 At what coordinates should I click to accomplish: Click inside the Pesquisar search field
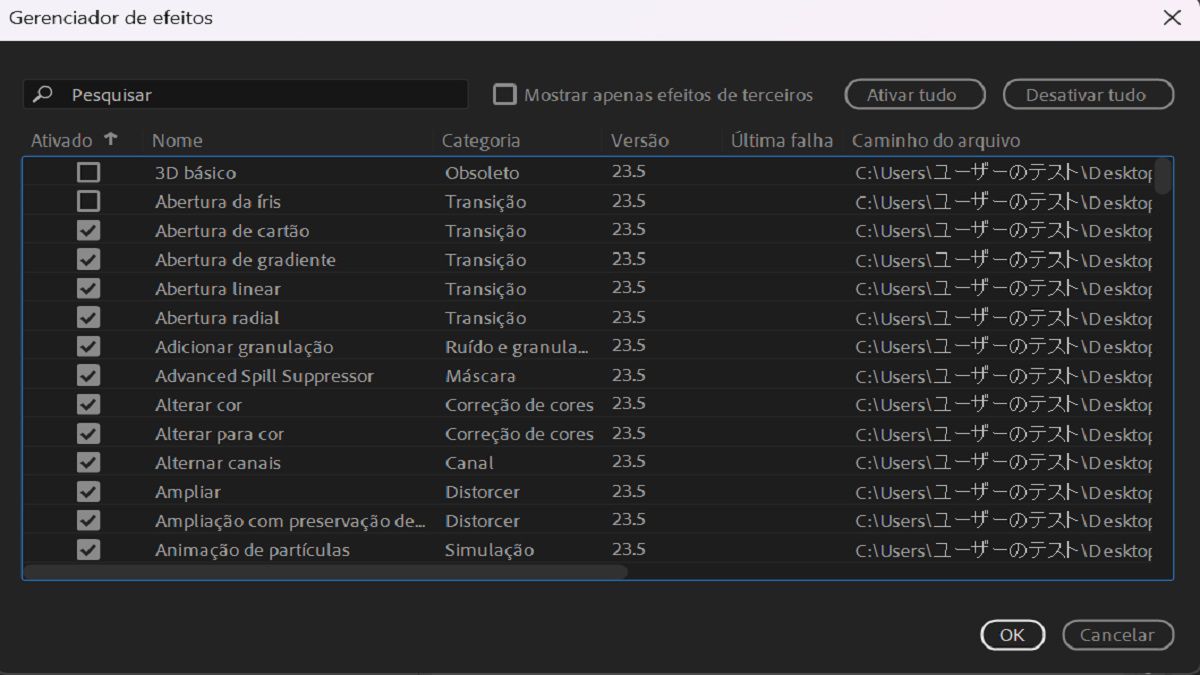click(250, 93)
